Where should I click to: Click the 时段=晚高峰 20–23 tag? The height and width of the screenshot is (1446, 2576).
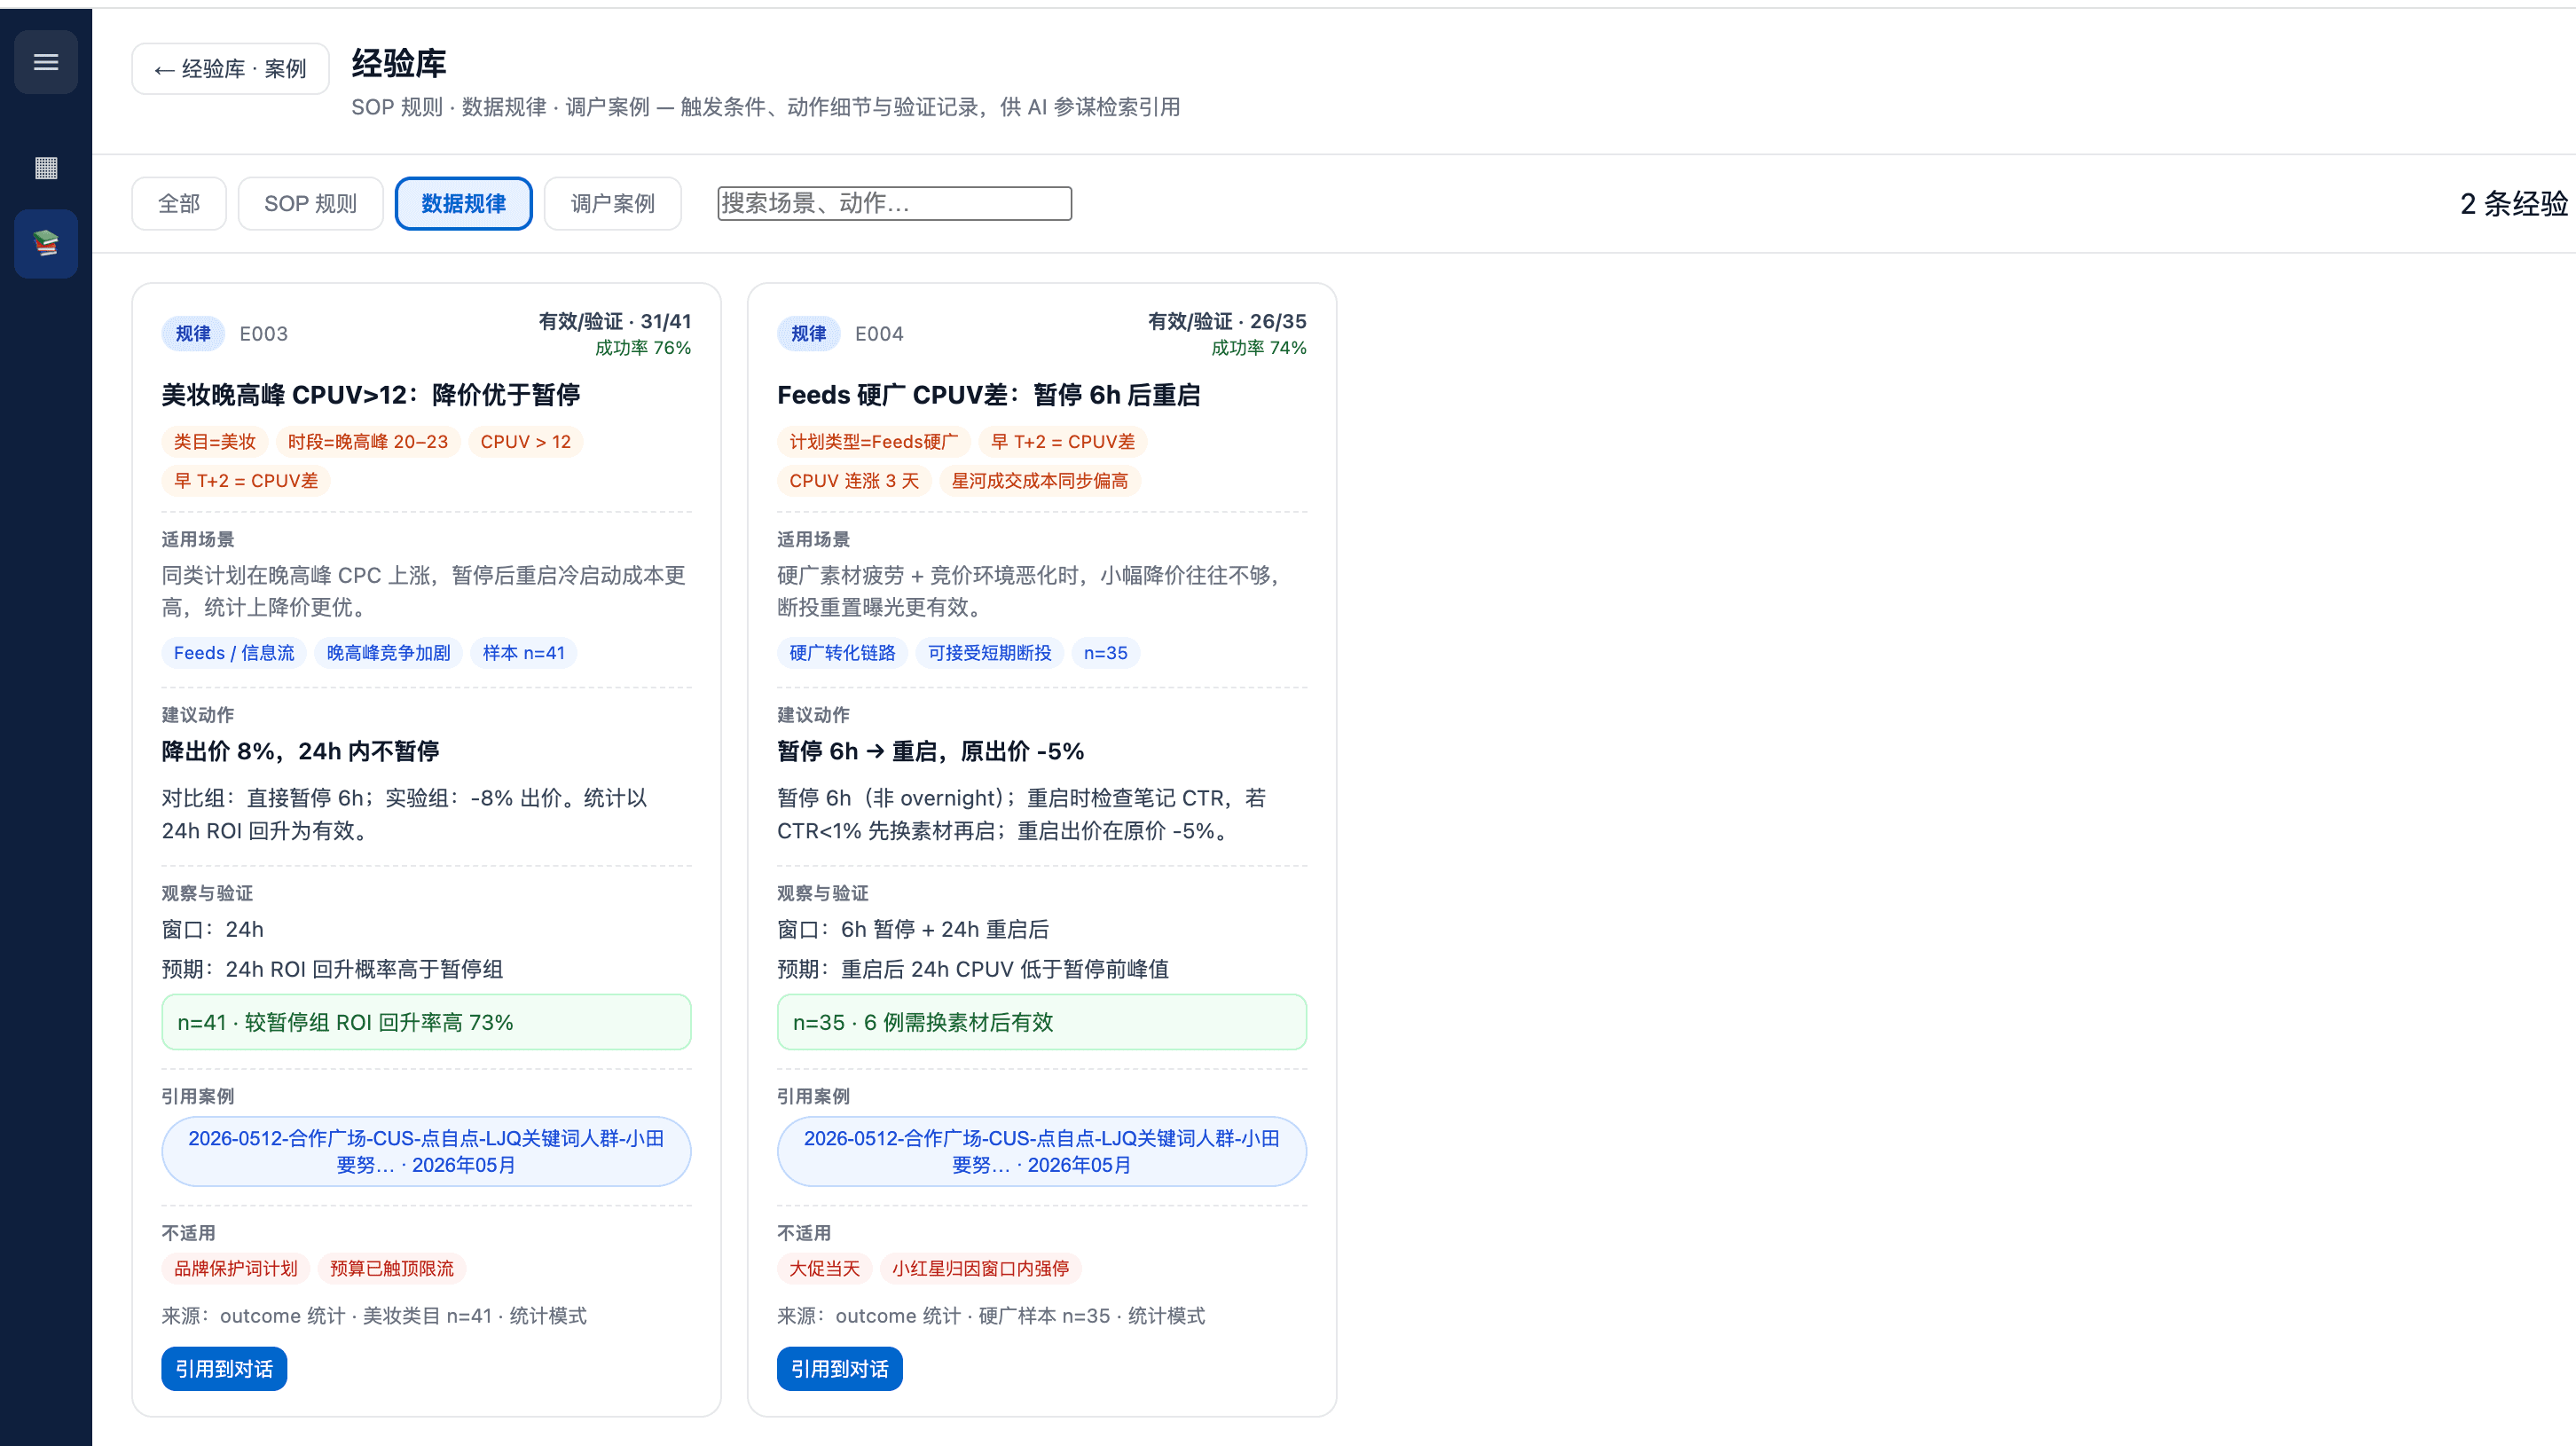[x=368, y=442]
